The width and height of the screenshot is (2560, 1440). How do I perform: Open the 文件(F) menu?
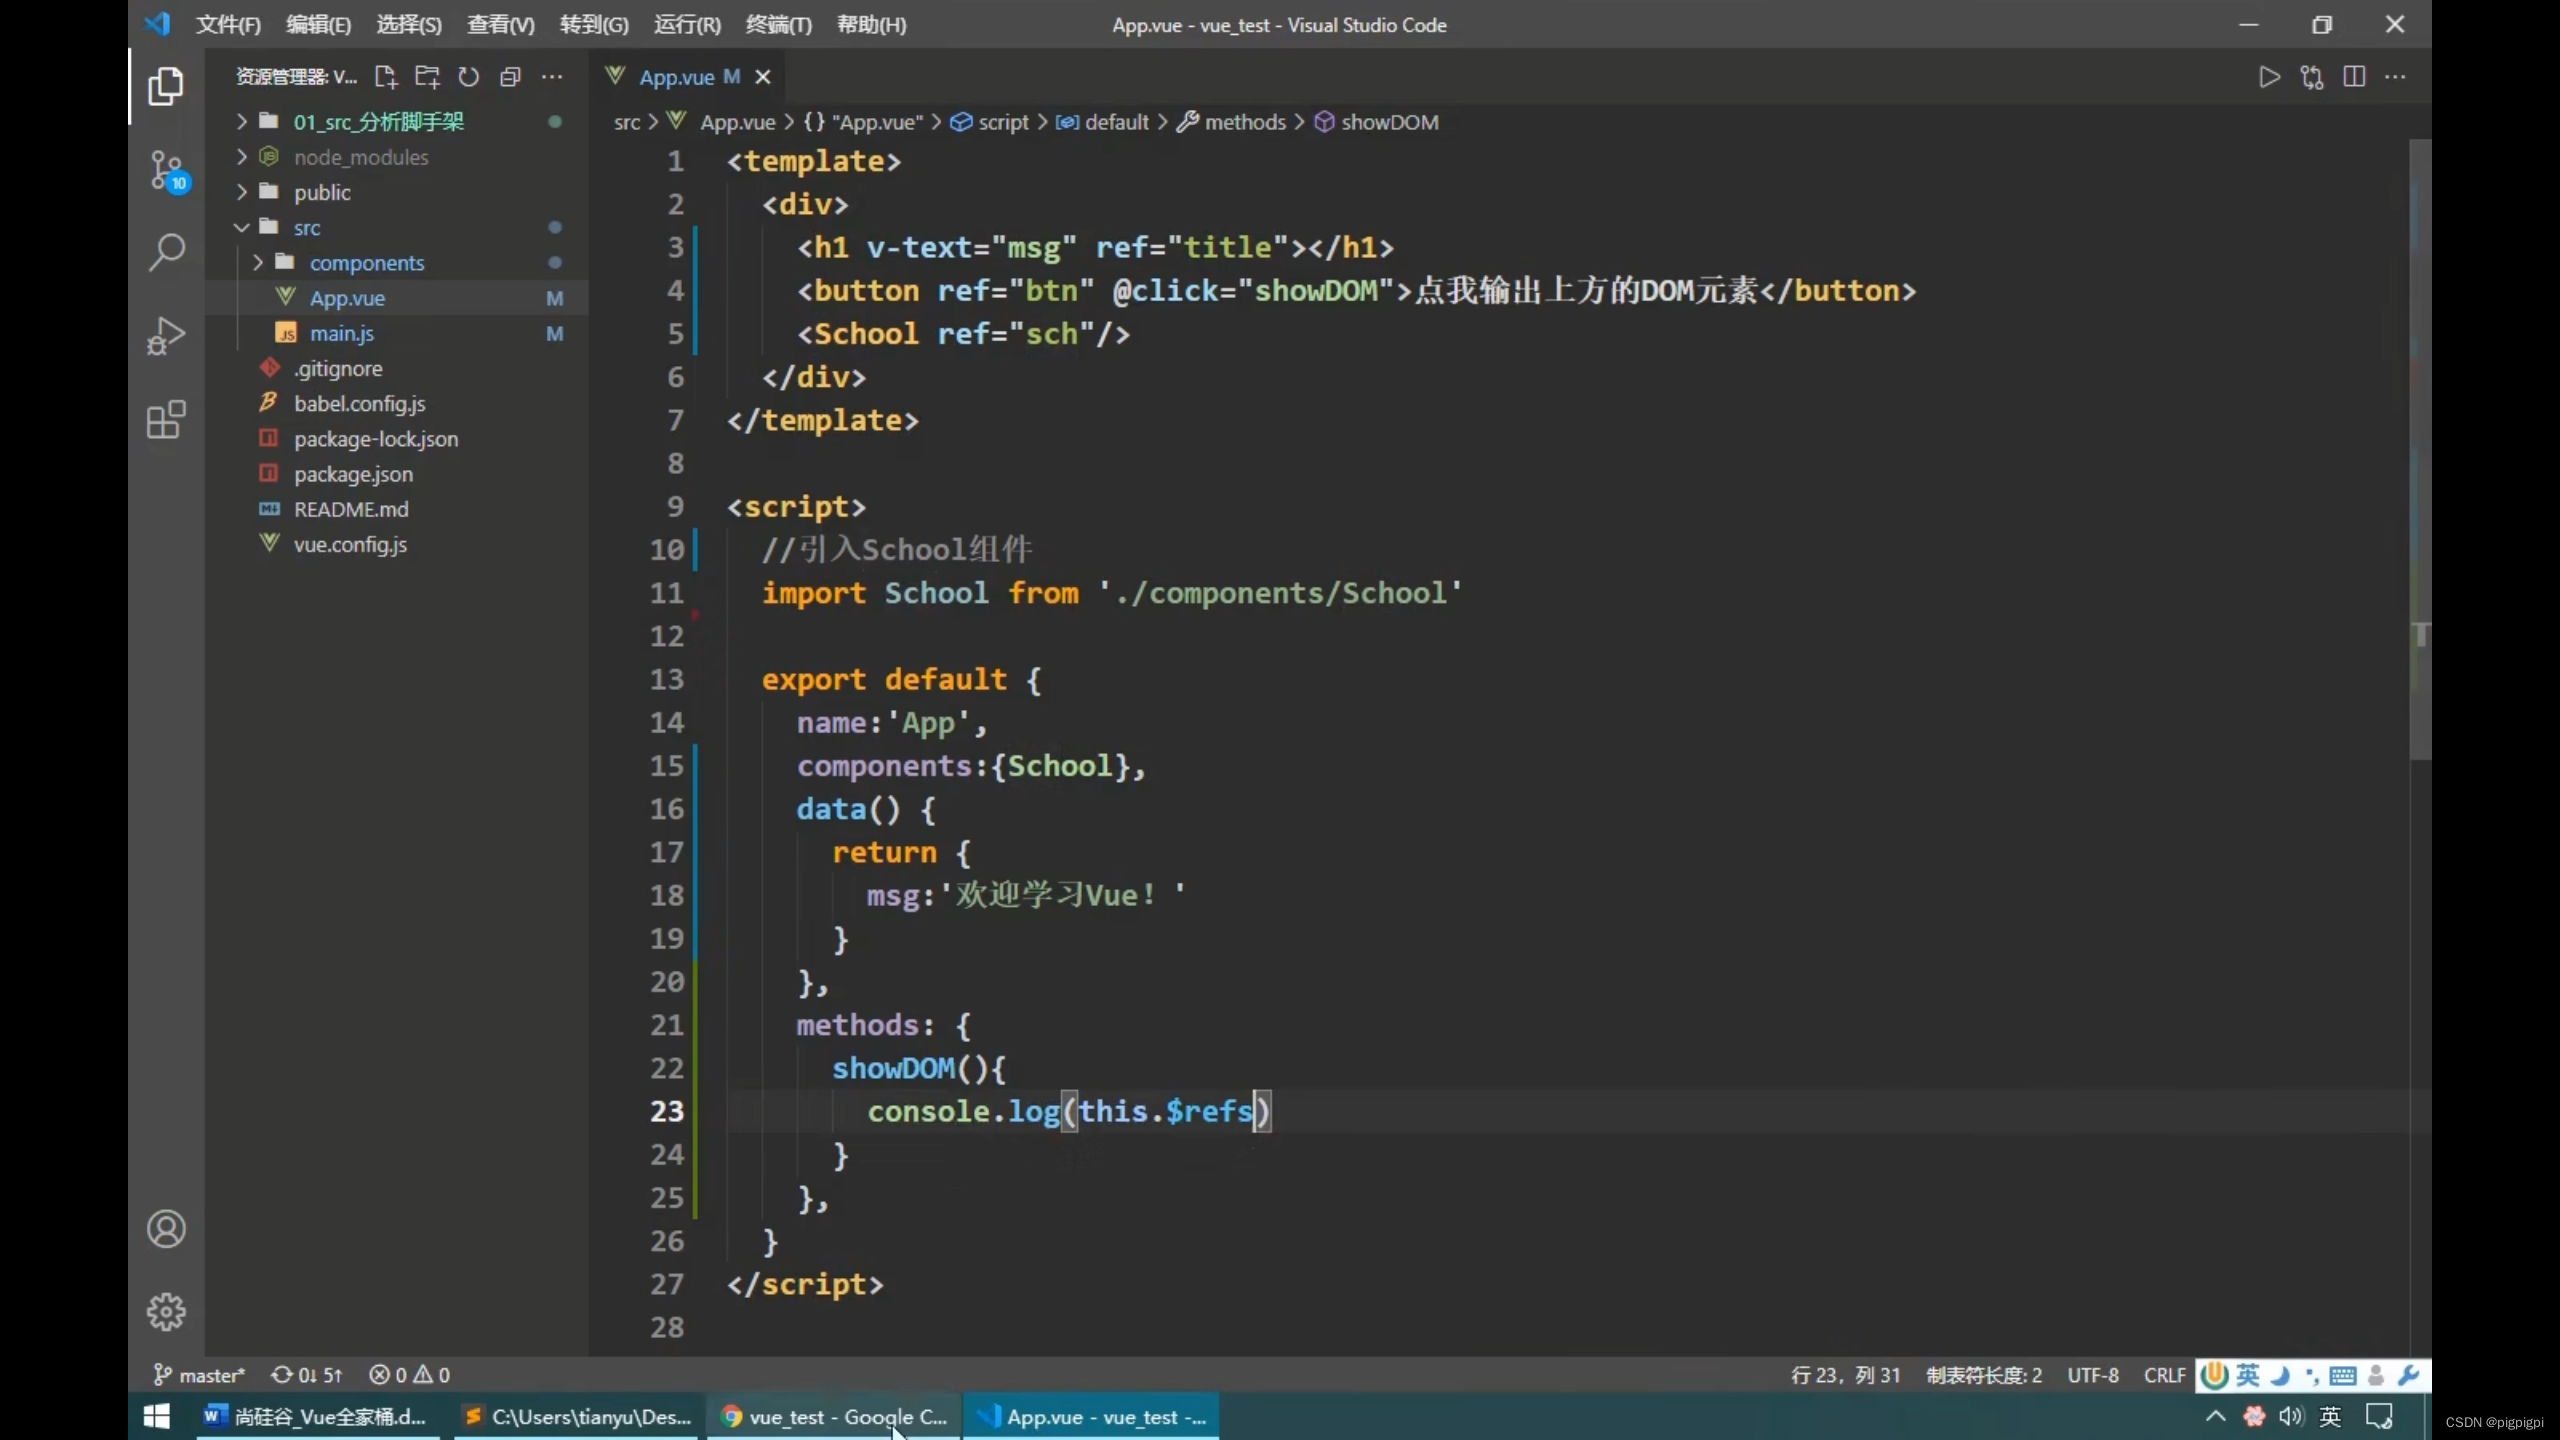point(228,25)
